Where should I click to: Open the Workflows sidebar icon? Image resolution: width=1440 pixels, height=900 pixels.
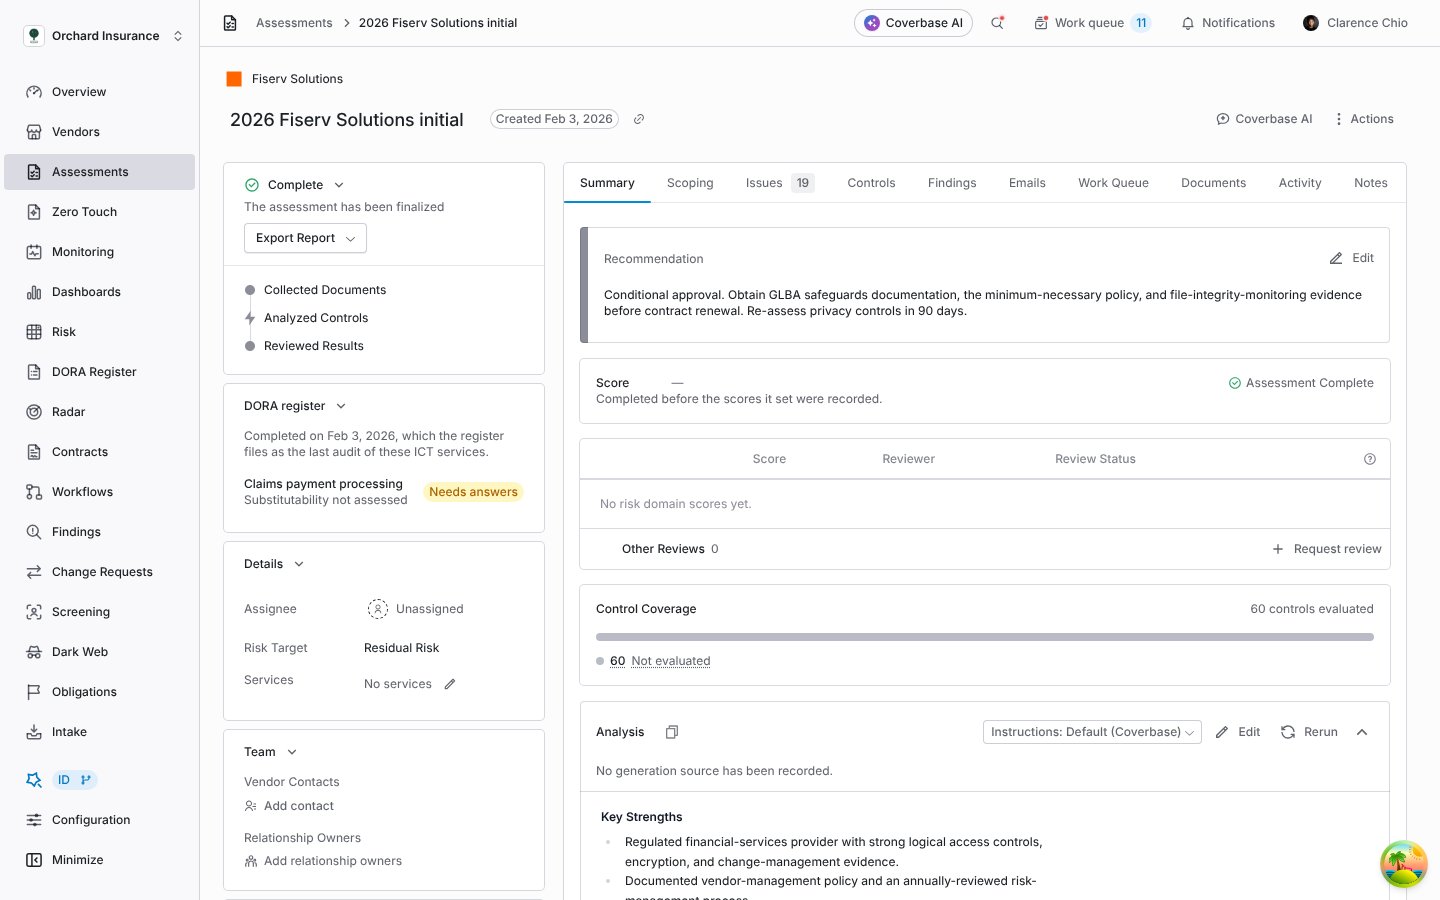click(x=34, y=492)
